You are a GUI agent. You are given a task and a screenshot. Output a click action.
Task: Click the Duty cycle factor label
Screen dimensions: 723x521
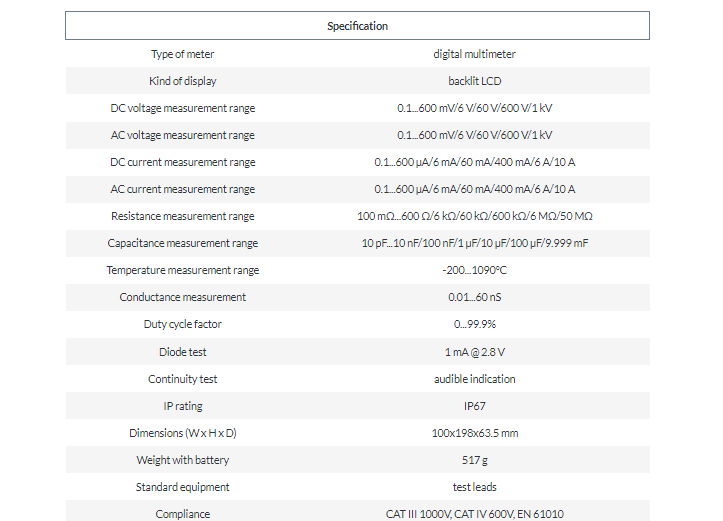coord(183,324)
